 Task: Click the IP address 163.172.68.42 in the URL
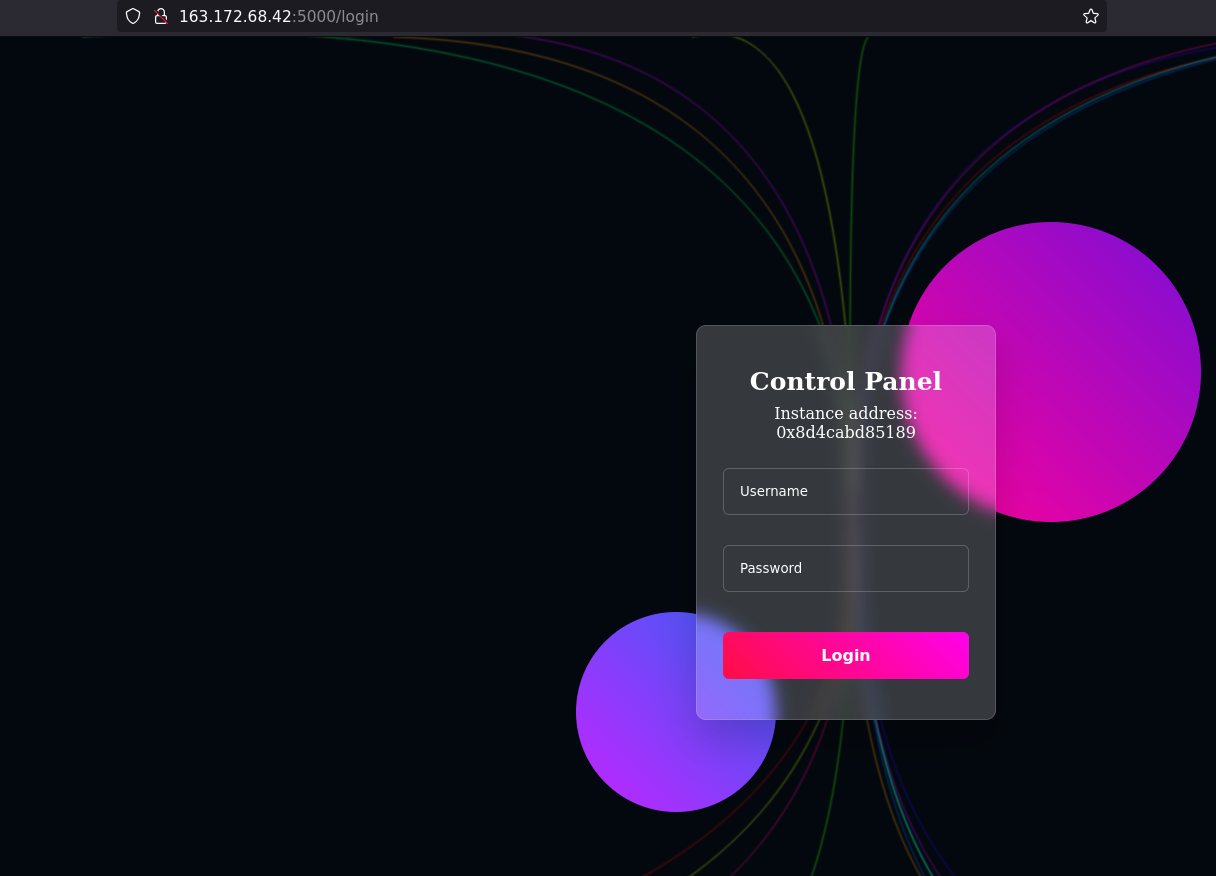coord(237,16)
